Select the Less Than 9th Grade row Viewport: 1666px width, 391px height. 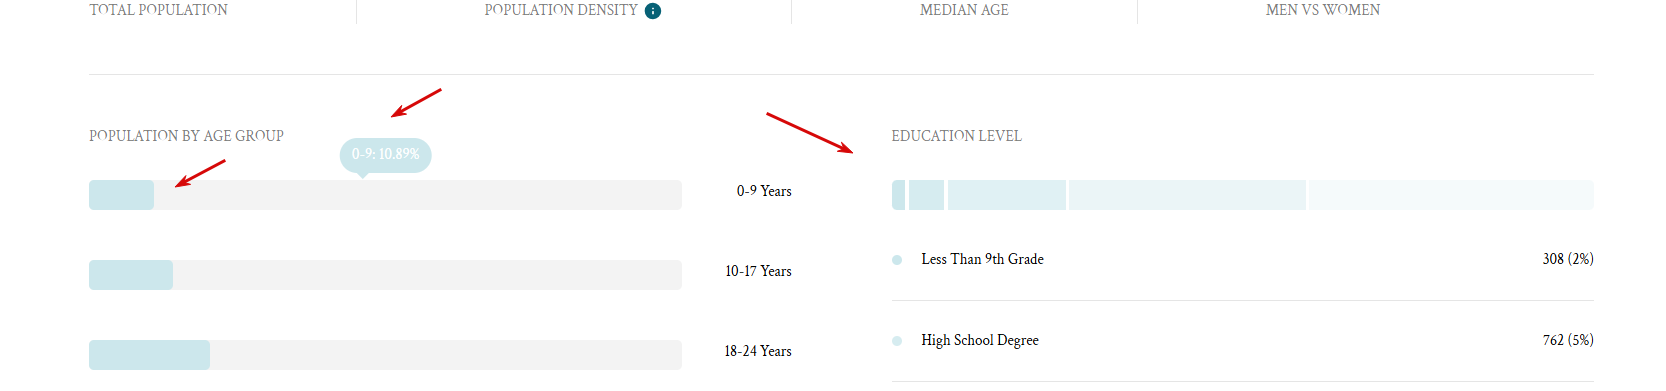pos(1243,260)
